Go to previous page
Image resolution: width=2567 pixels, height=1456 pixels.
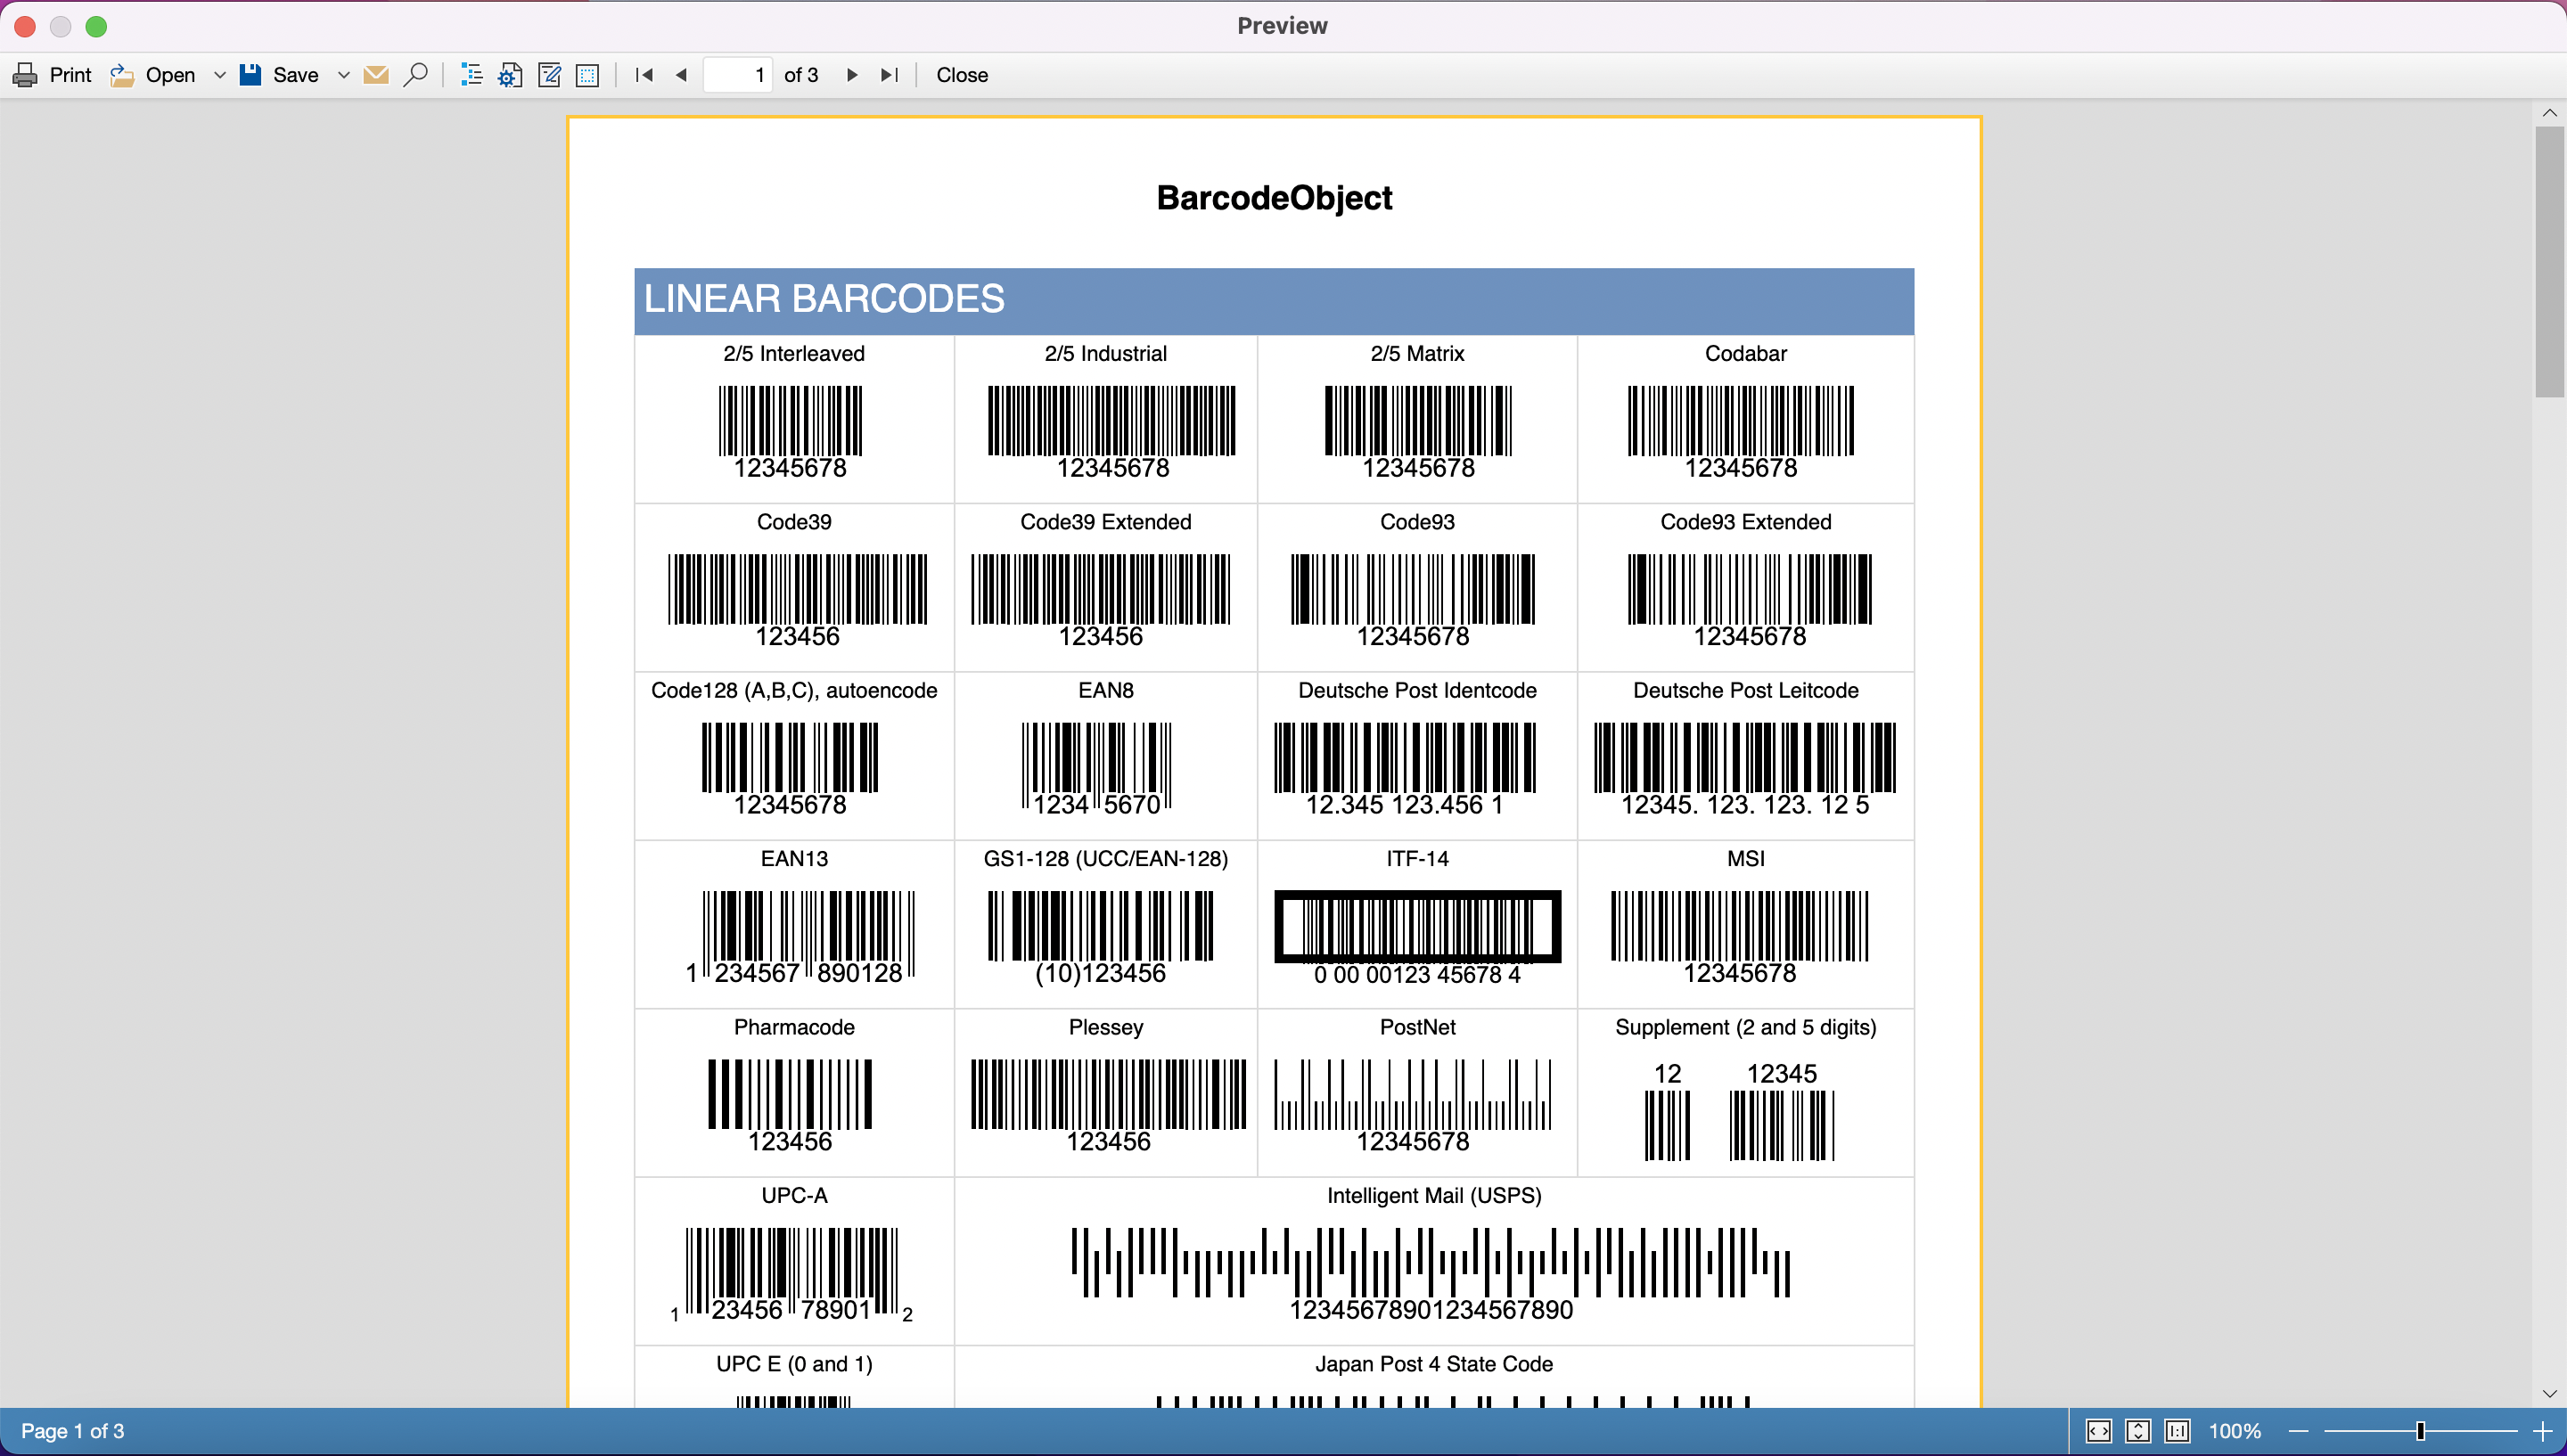(682, 75)
